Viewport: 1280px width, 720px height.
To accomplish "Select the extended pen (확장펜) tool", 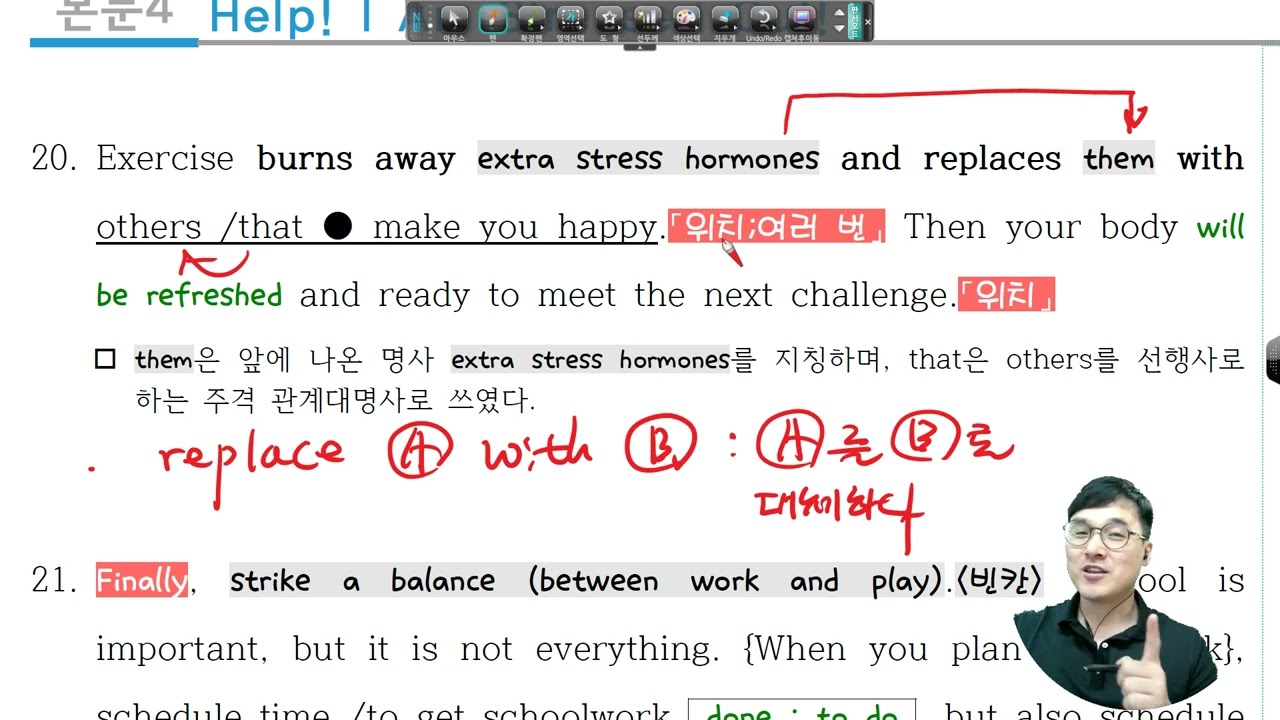I will coord(531,22).
